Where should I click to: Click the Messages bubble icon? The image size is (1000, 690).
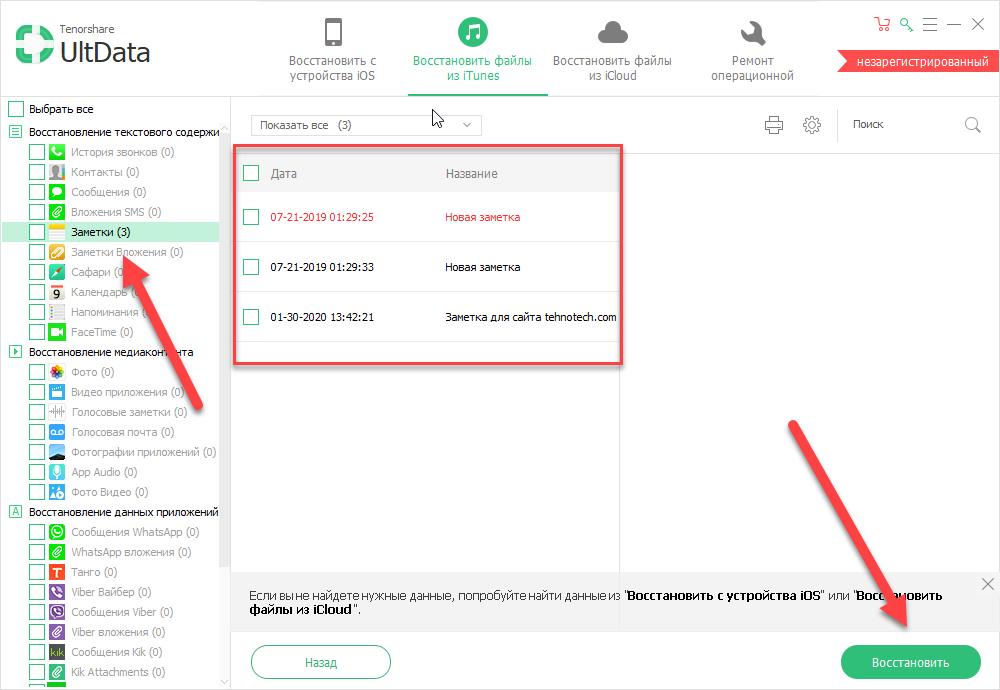57,192
